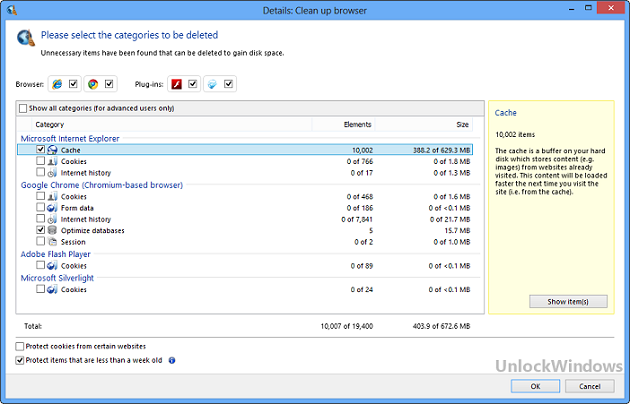Check Chrome Internet history checkbox
The image size is (630, 404).
(41, 218)
